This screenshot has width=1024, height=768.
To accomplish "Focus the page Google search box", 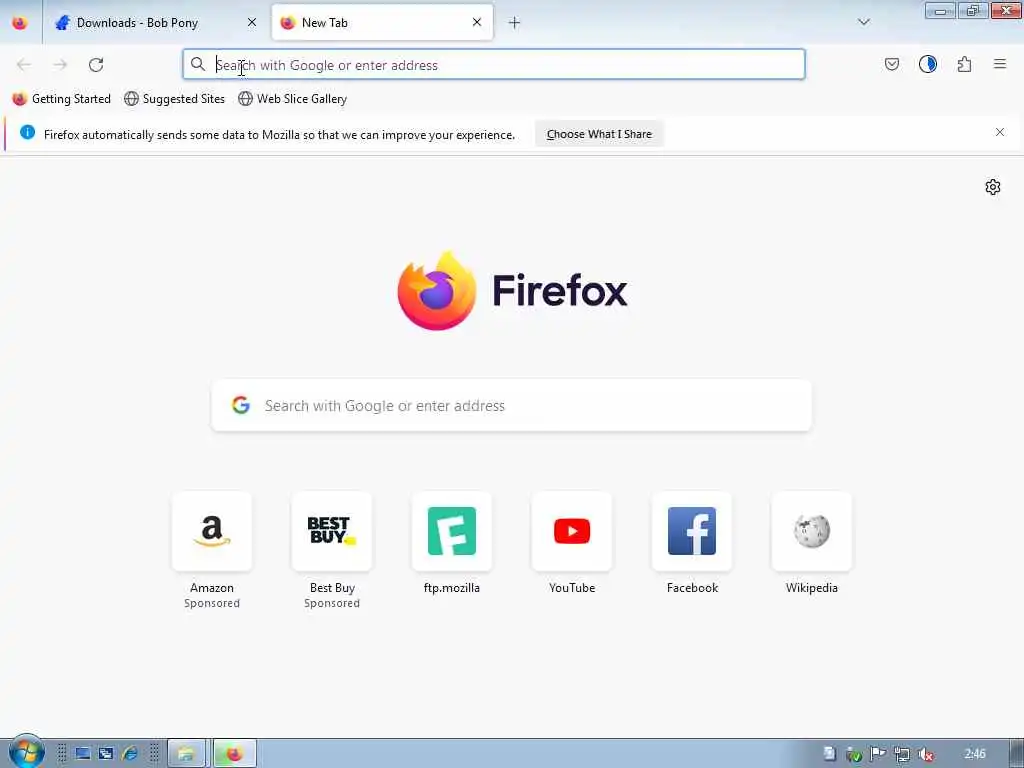I will click(511, 406).
